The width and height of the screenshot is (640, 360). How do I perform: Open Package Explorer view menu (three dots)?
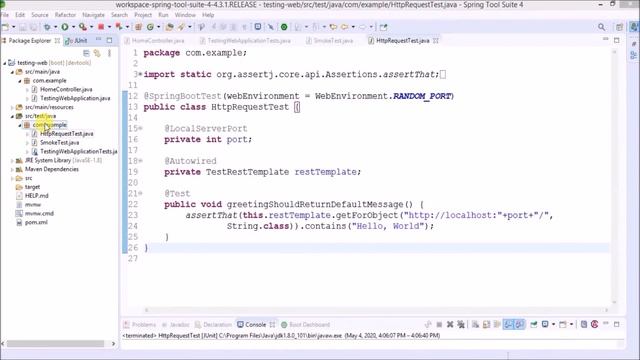tap(109, 53)
